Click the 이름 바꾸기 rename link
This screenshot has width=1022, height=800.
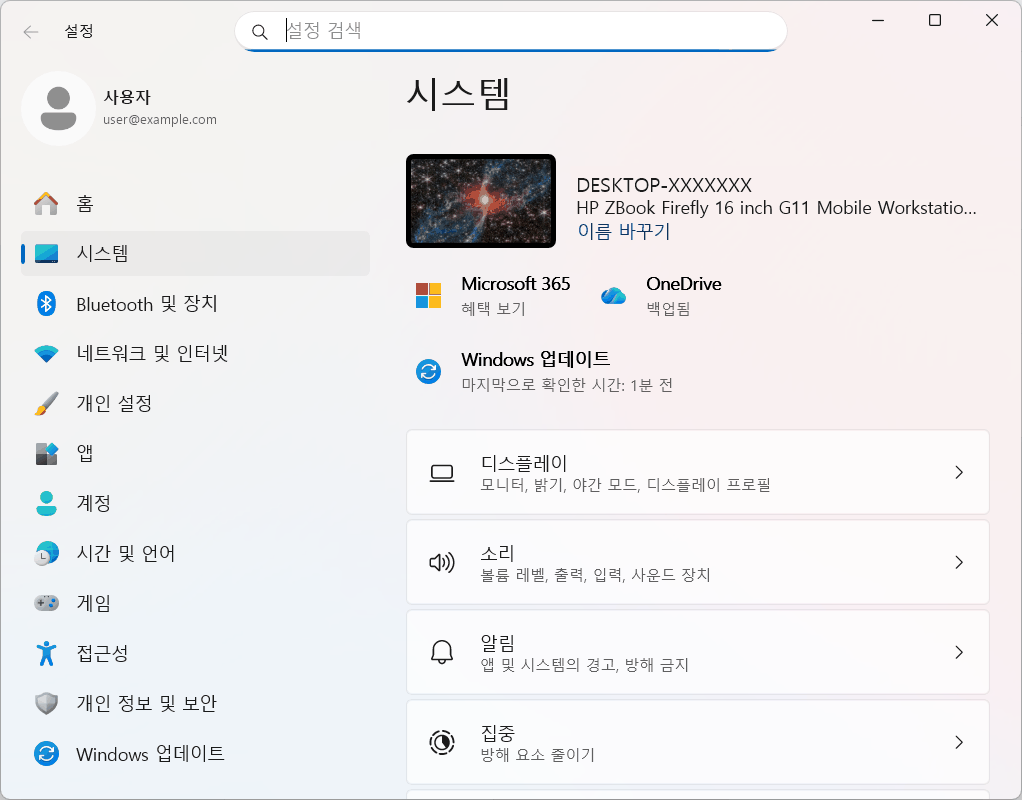click(x=624, y=231)
